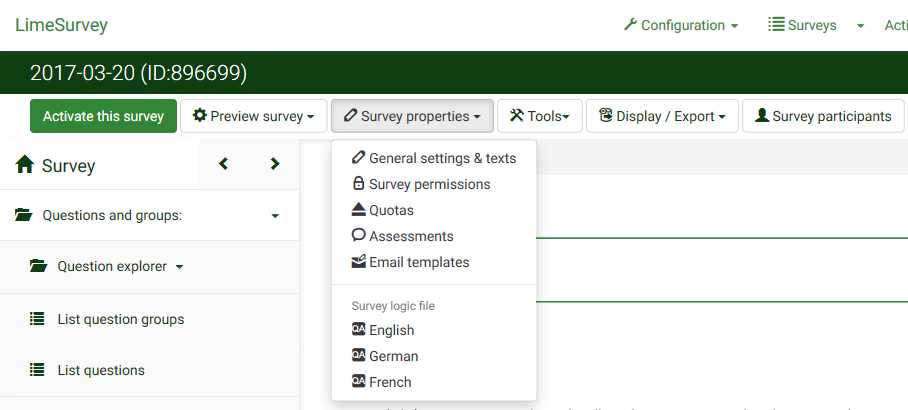The height and width of the screenshot is (410, 908).
Task: Choose French survey logic file
Action: [x=390, y=382]
